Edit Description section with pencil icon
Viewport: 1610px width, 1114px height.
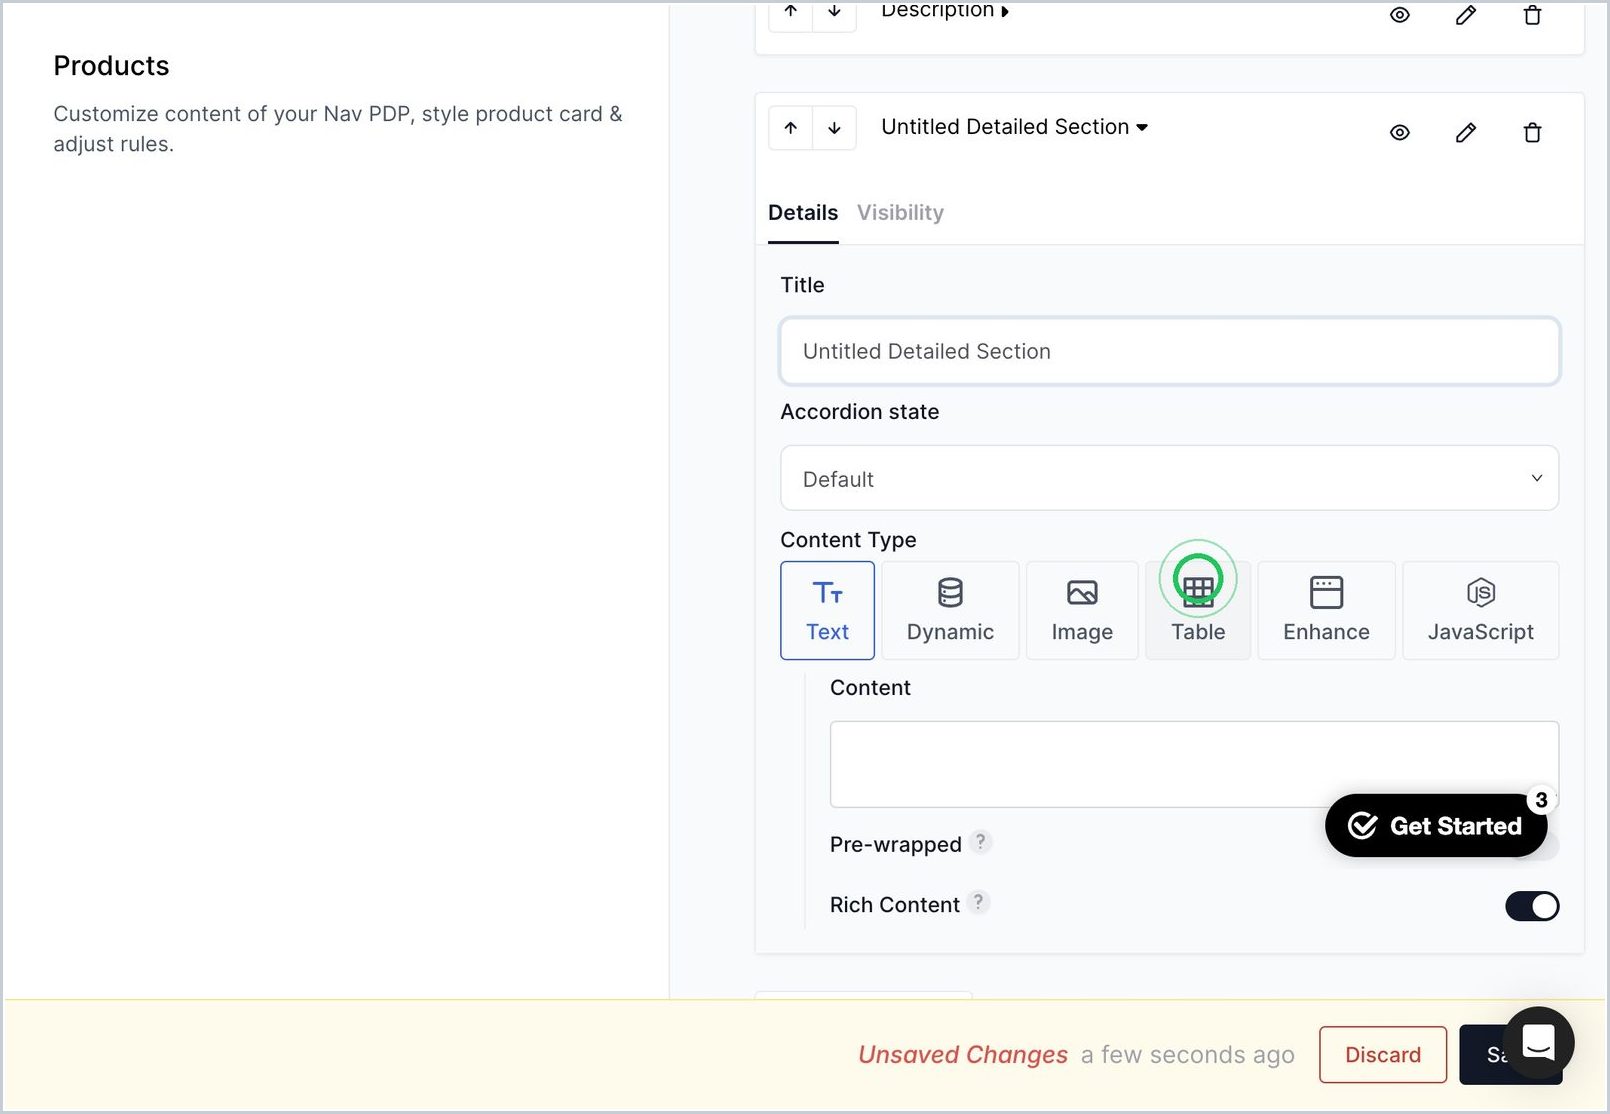(x=1466, y=15)
